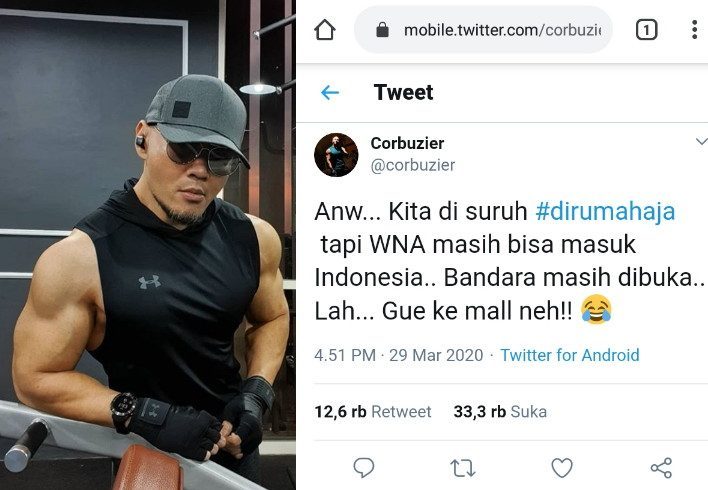Open the Twitter for Android link
The image size is (708, 490).
(570, 355)
